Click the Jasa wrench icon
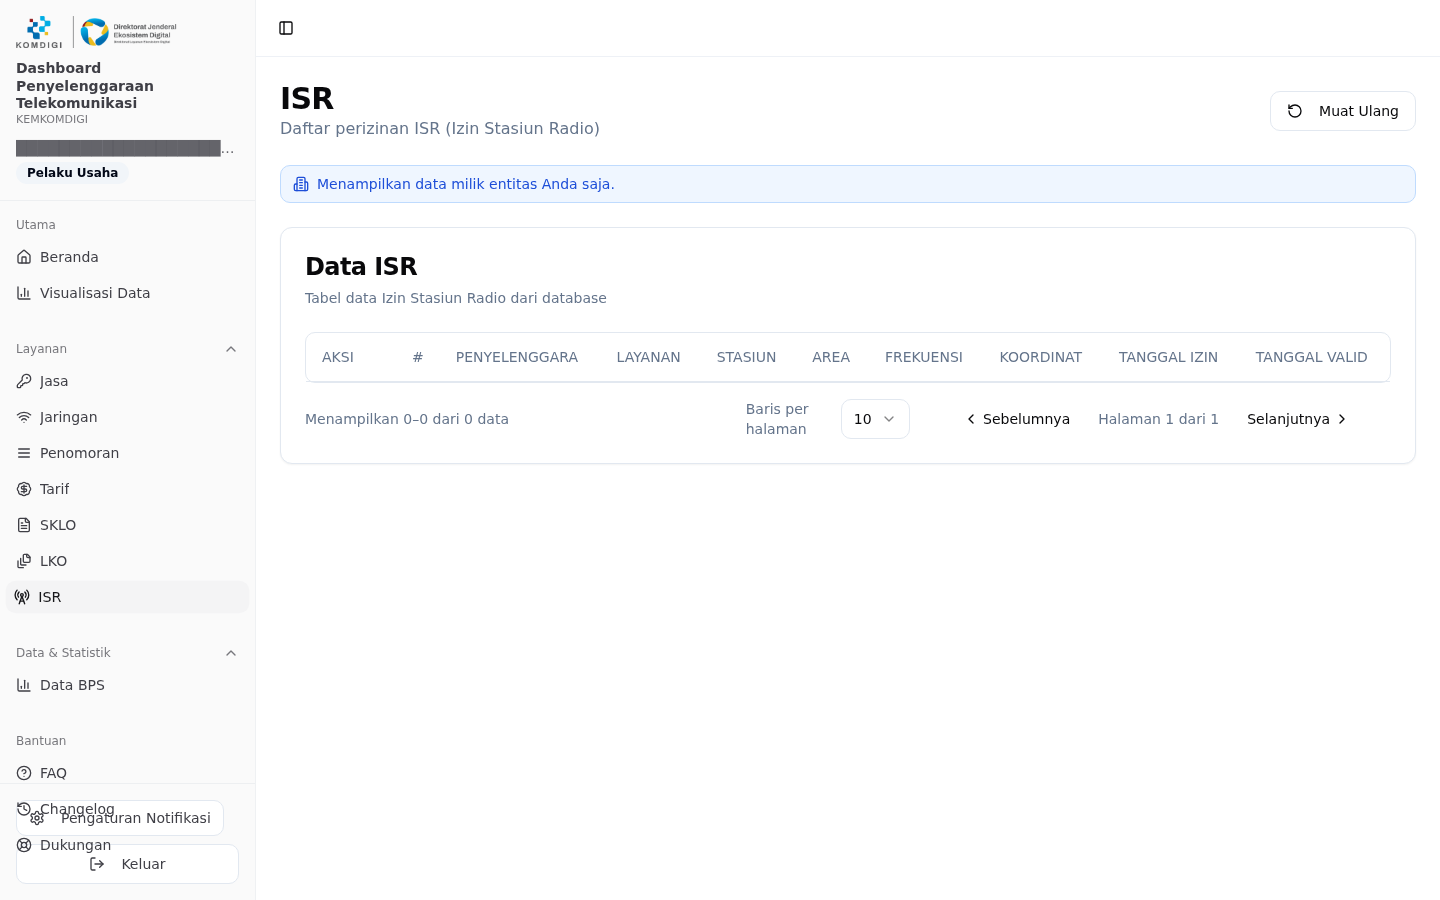Viewport: 1440px width, 900px height. (24, 381)
